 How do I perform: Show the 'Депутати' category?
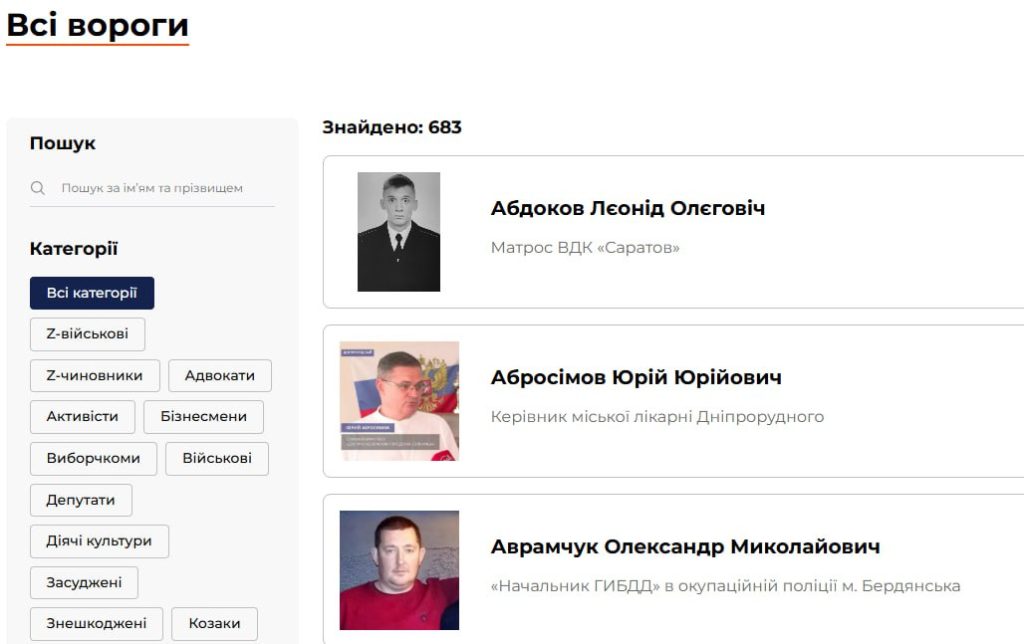[x=81, y=500]
